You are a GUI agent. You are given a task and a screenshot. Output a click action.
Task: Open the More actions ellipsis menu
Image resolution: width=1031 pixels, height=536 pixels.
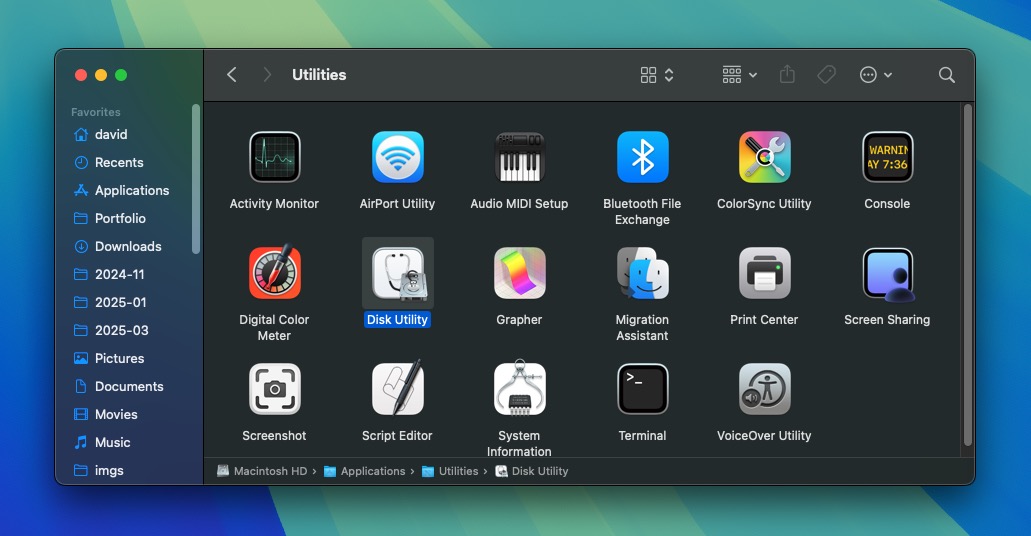tap(876, 75)
